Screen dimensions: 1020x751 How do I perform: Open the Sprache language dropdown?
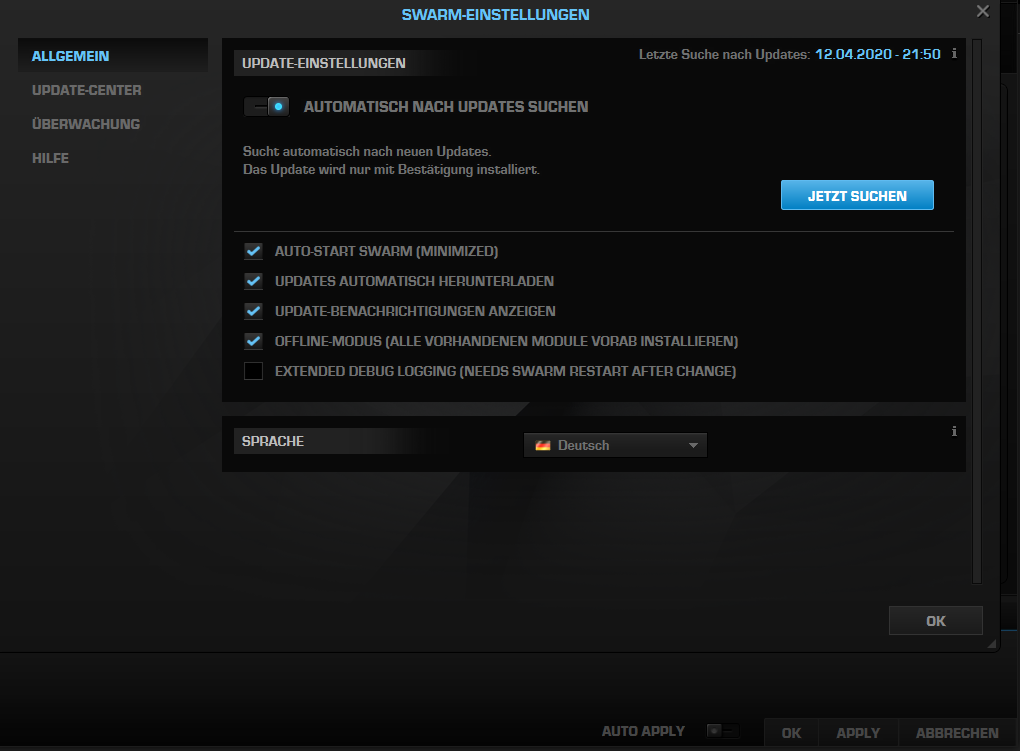(x=615, y=445)
